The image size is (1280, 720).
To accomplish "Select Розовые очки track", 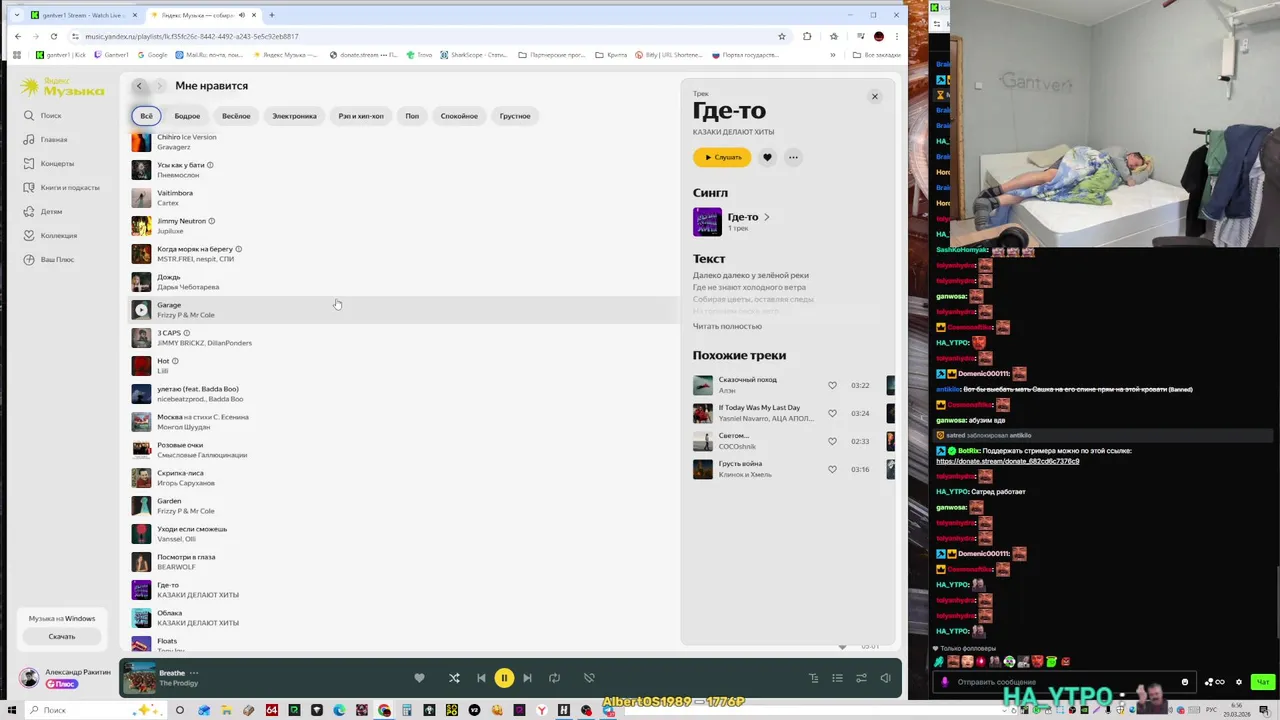I will pos(180,445).
